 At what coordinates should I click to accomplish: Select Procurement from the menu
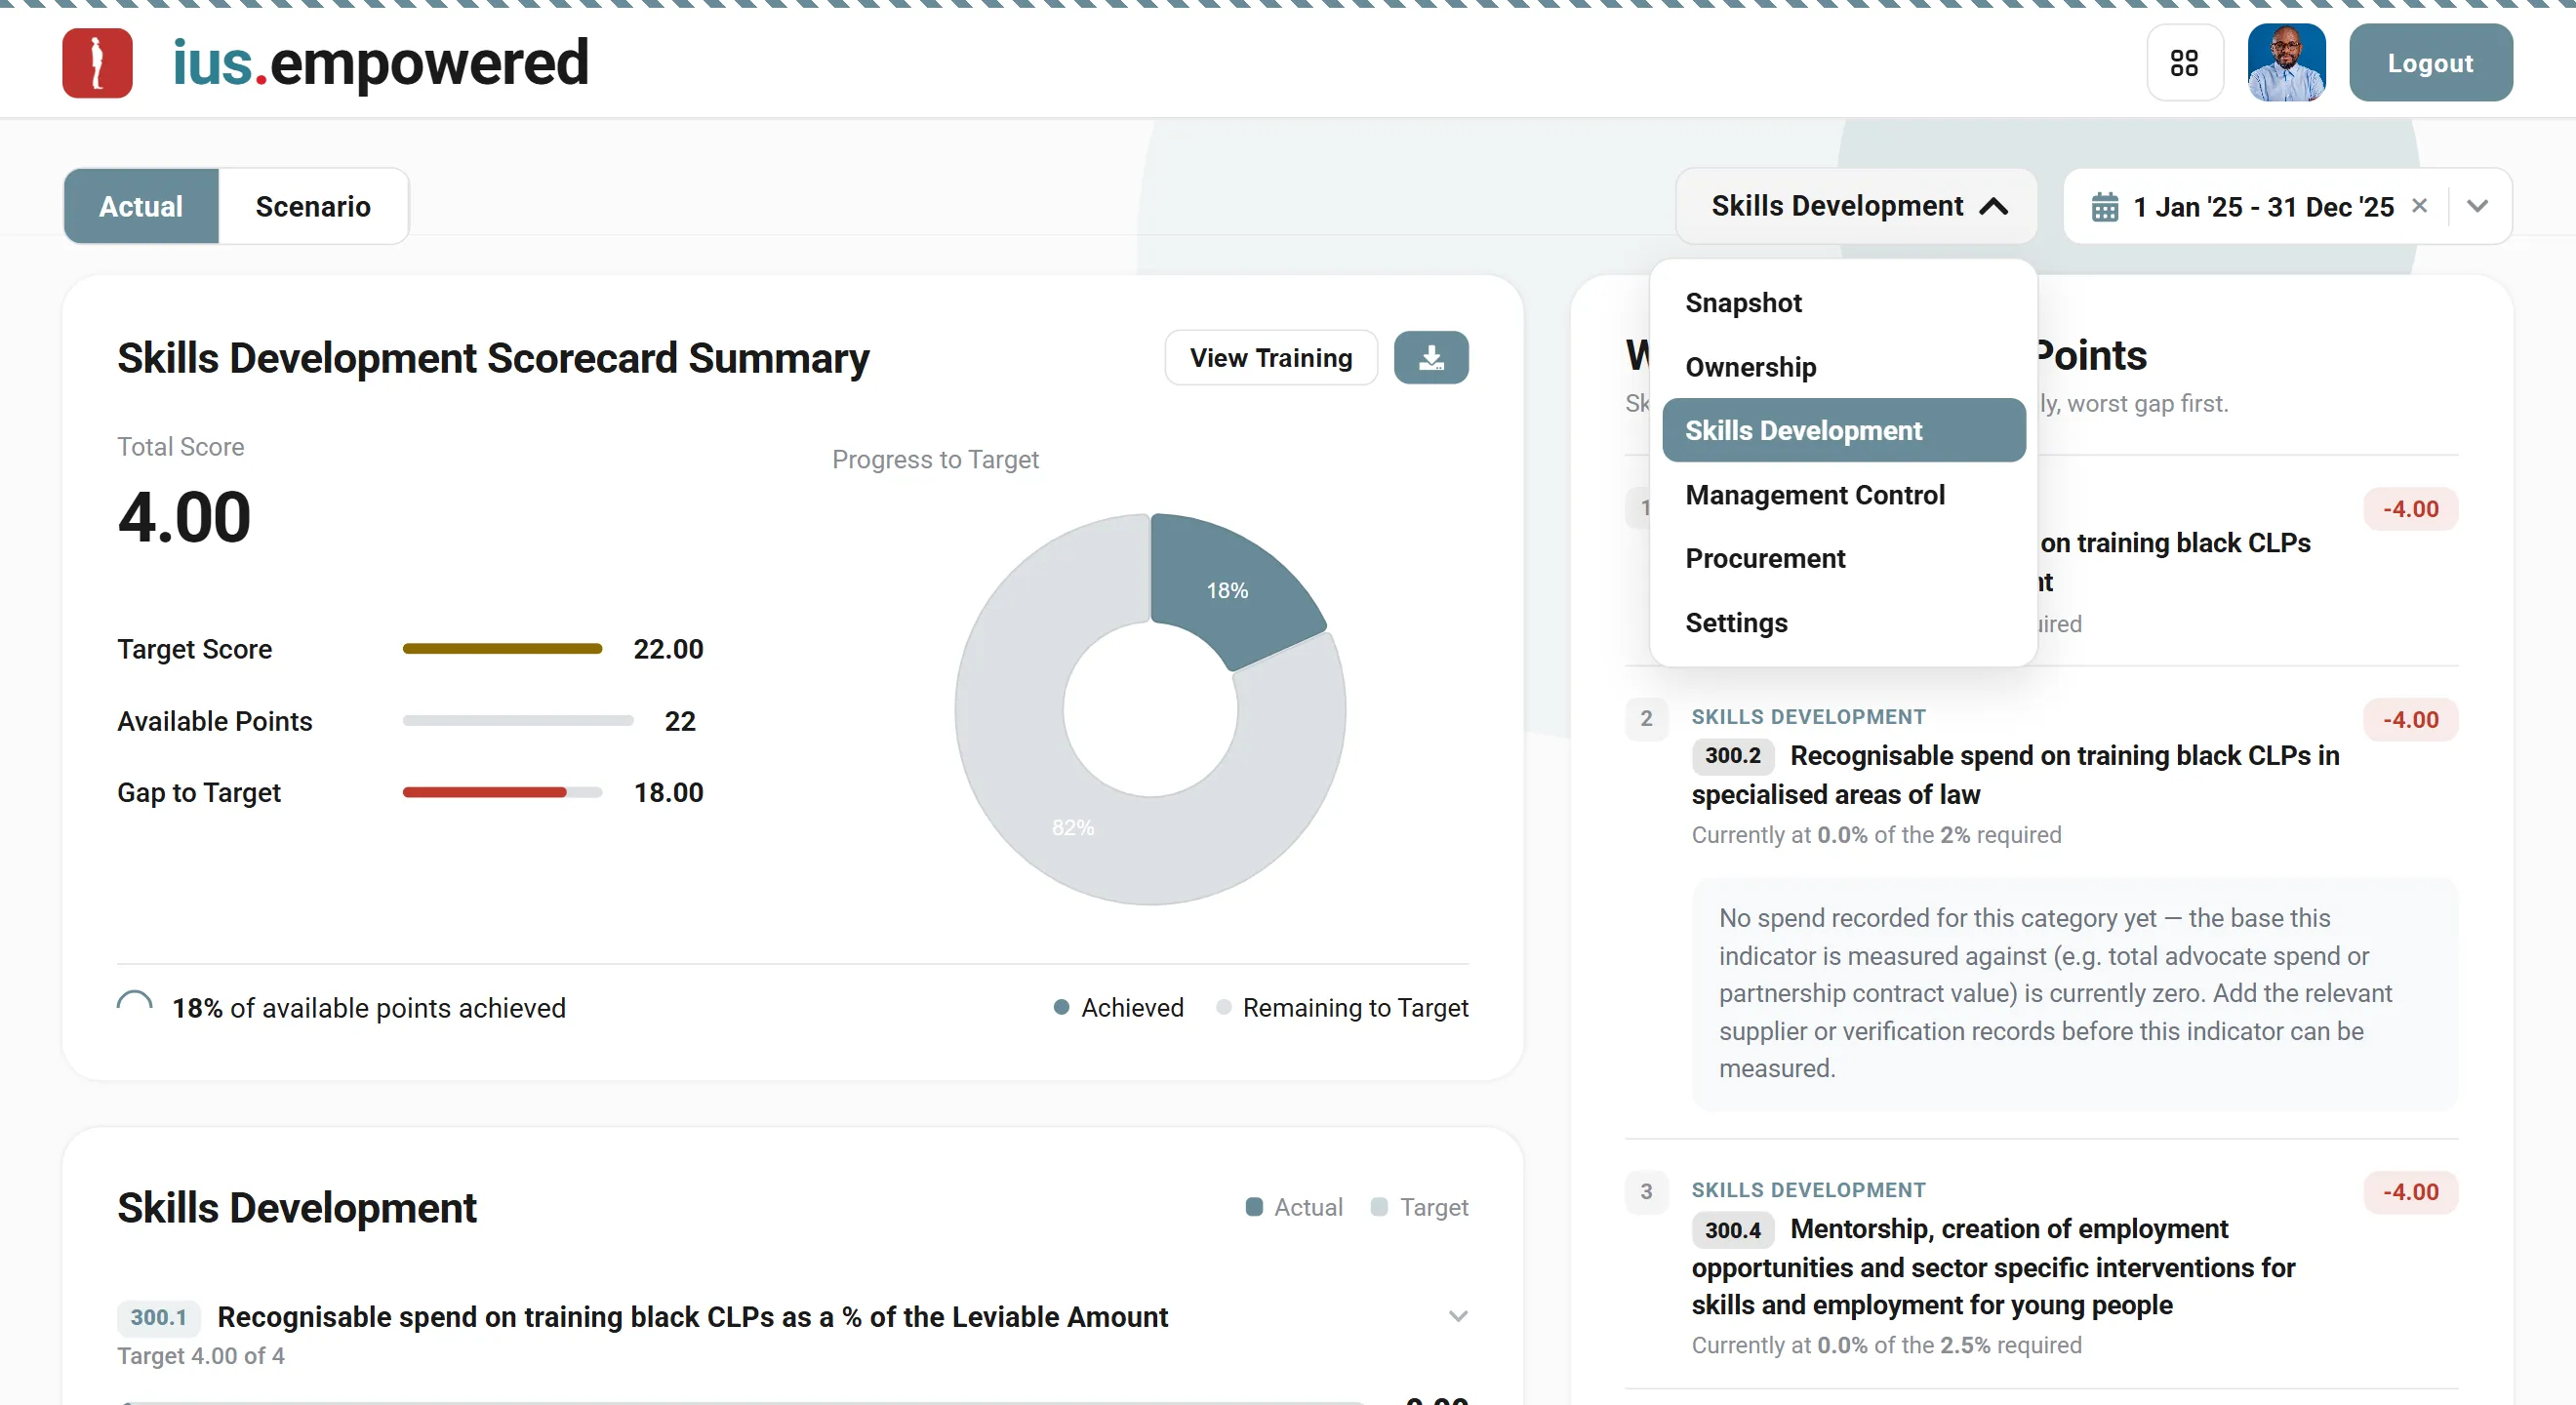[x=1843, y=558]
